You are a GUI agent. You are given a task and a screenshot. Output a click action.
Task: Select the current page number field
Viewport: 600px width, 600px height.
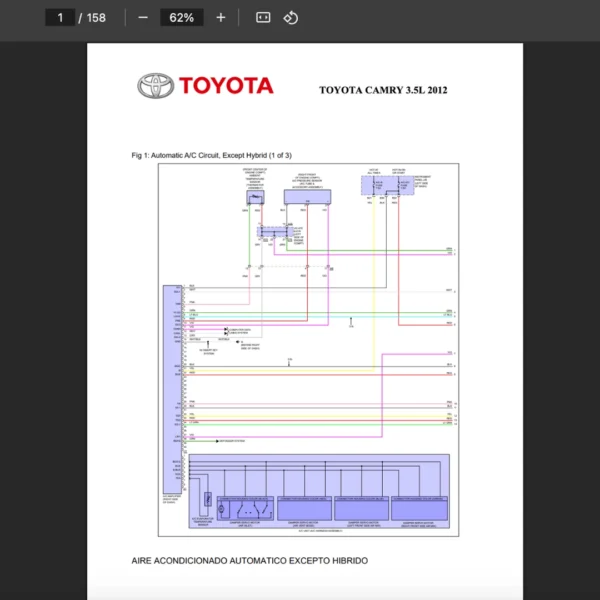(59, 18)
